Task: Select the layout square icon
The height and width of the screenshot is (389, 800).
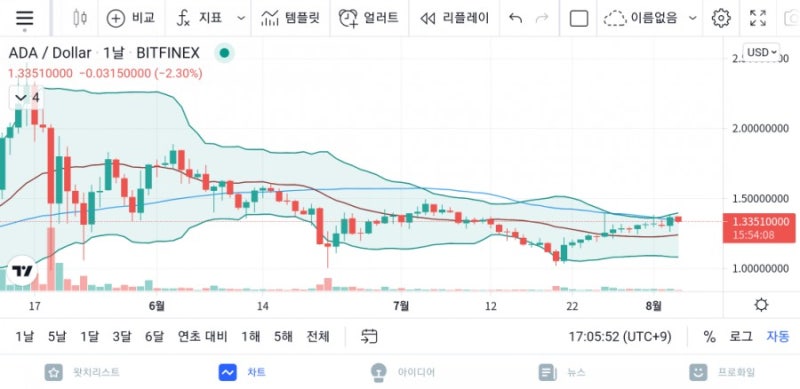Action: click(x=579, y=18)
